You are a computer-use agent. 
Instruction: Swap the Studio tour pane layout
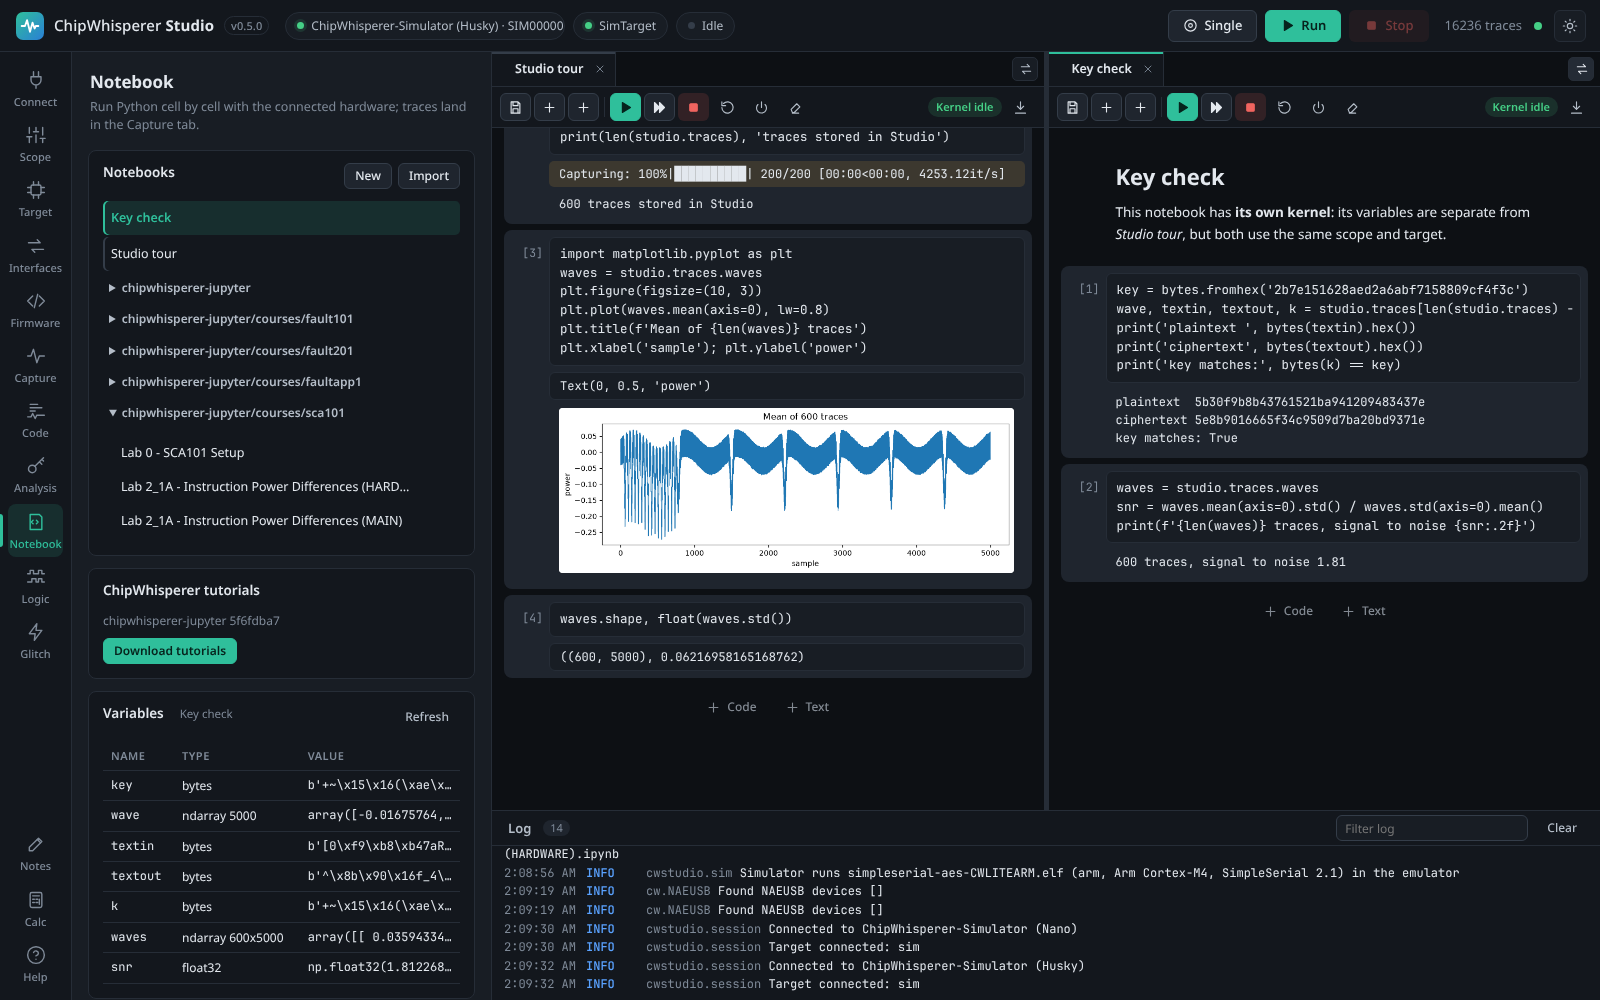click(1024, 69)
